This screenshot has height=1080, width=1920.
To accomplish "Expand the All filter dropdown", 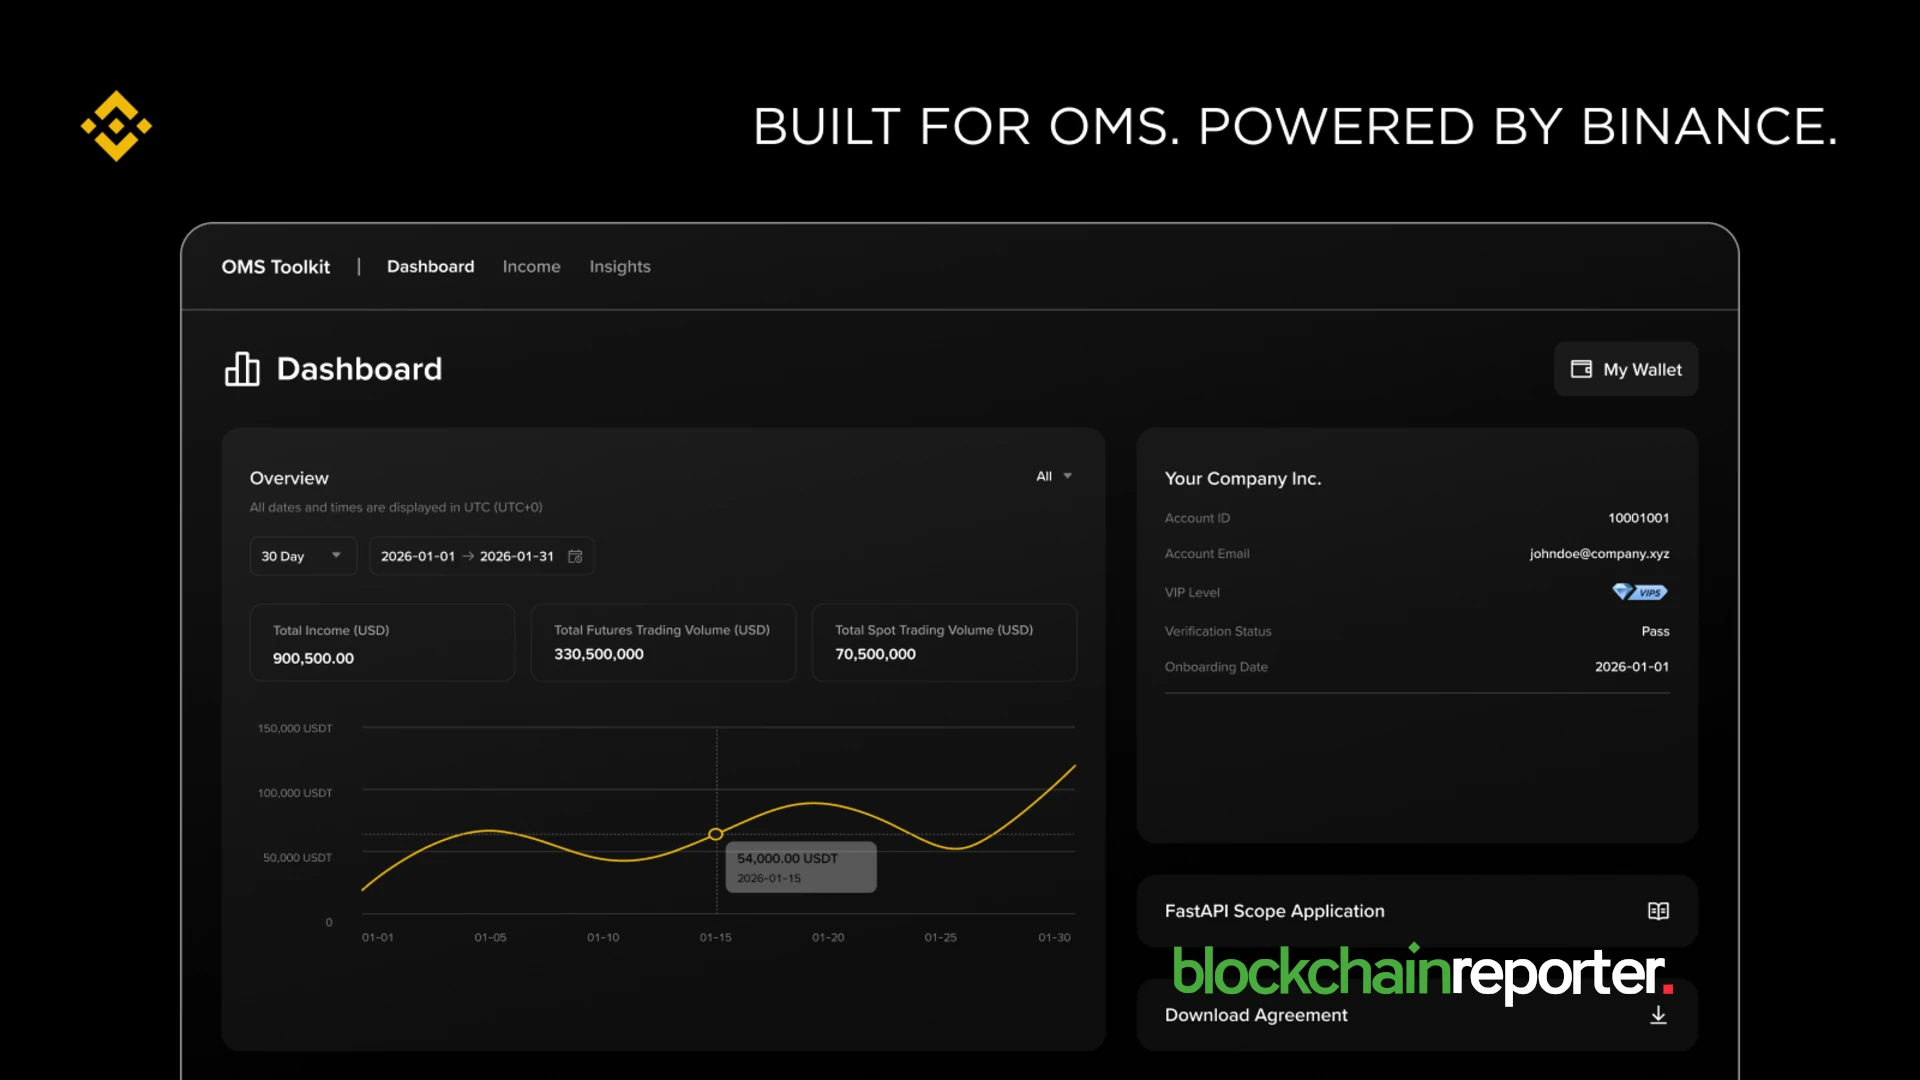I will tap(1054, 476).
